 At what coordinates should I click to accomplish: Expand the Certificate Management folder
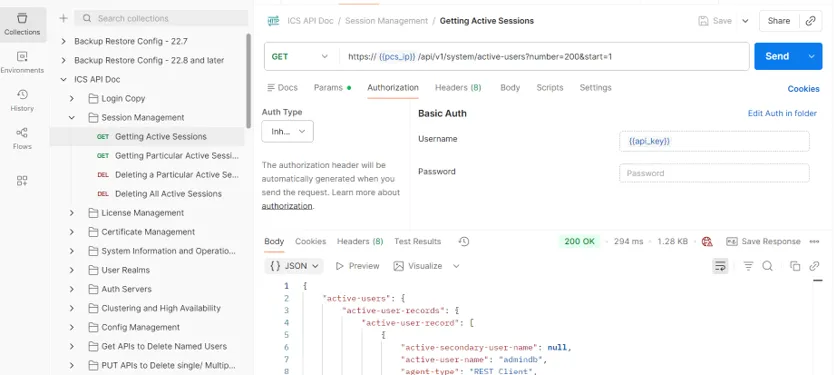tap(72, 232)
